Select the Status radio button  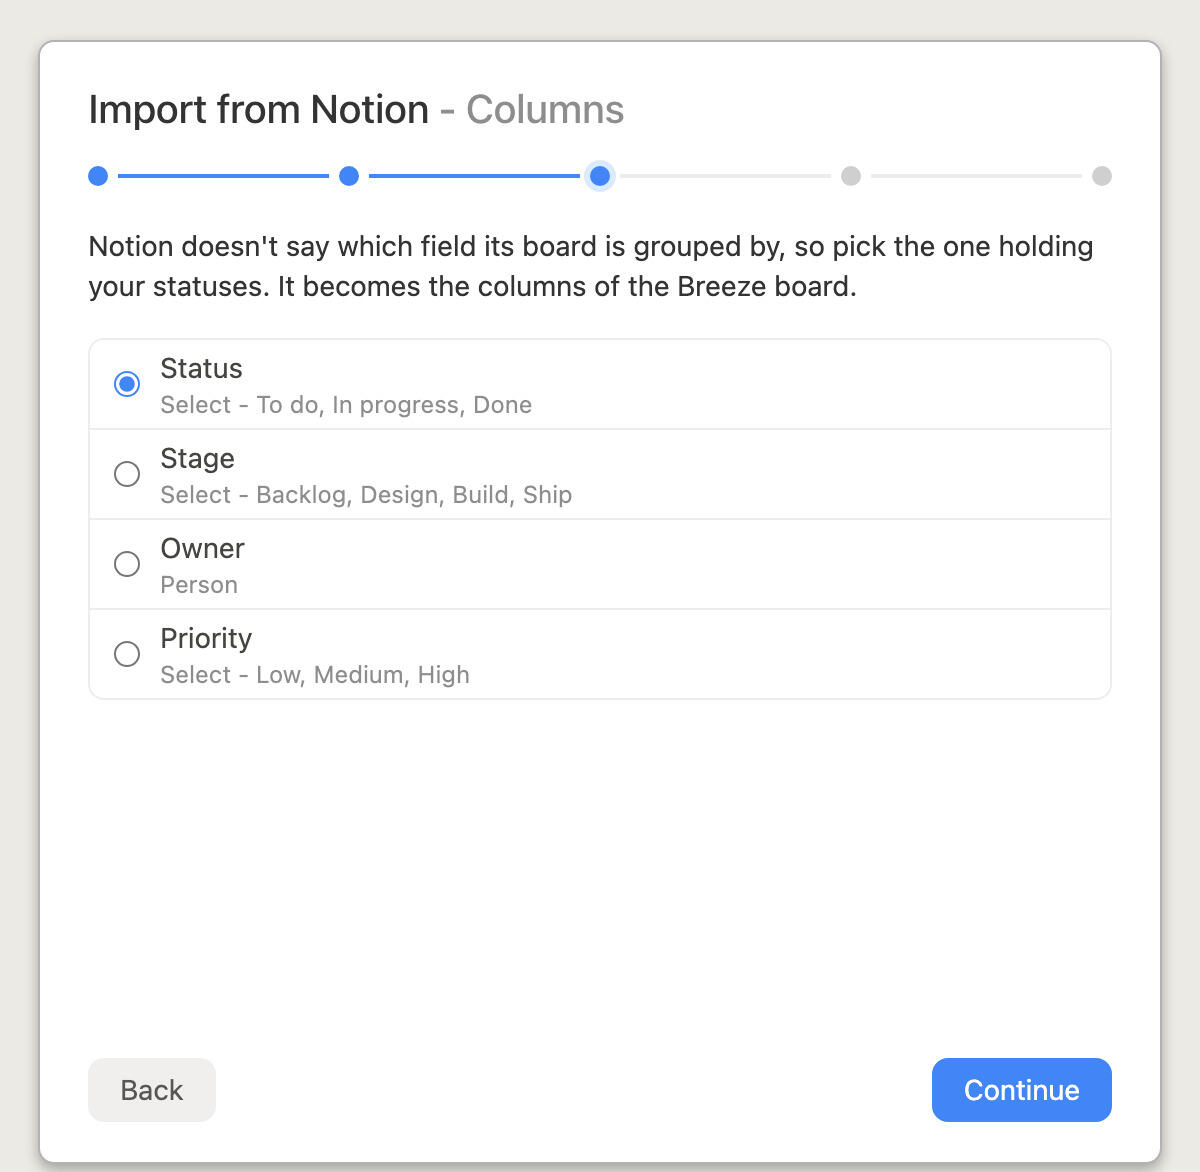click(127, 384)
